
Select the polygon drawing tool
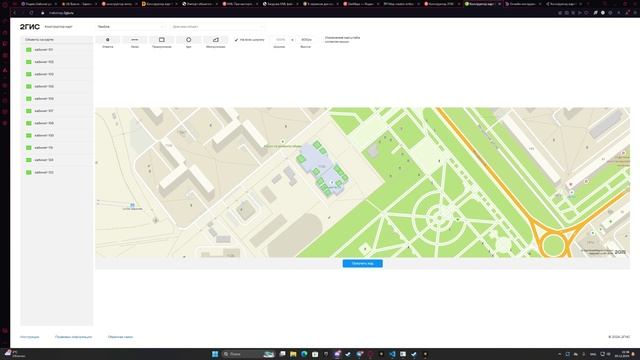216,40
